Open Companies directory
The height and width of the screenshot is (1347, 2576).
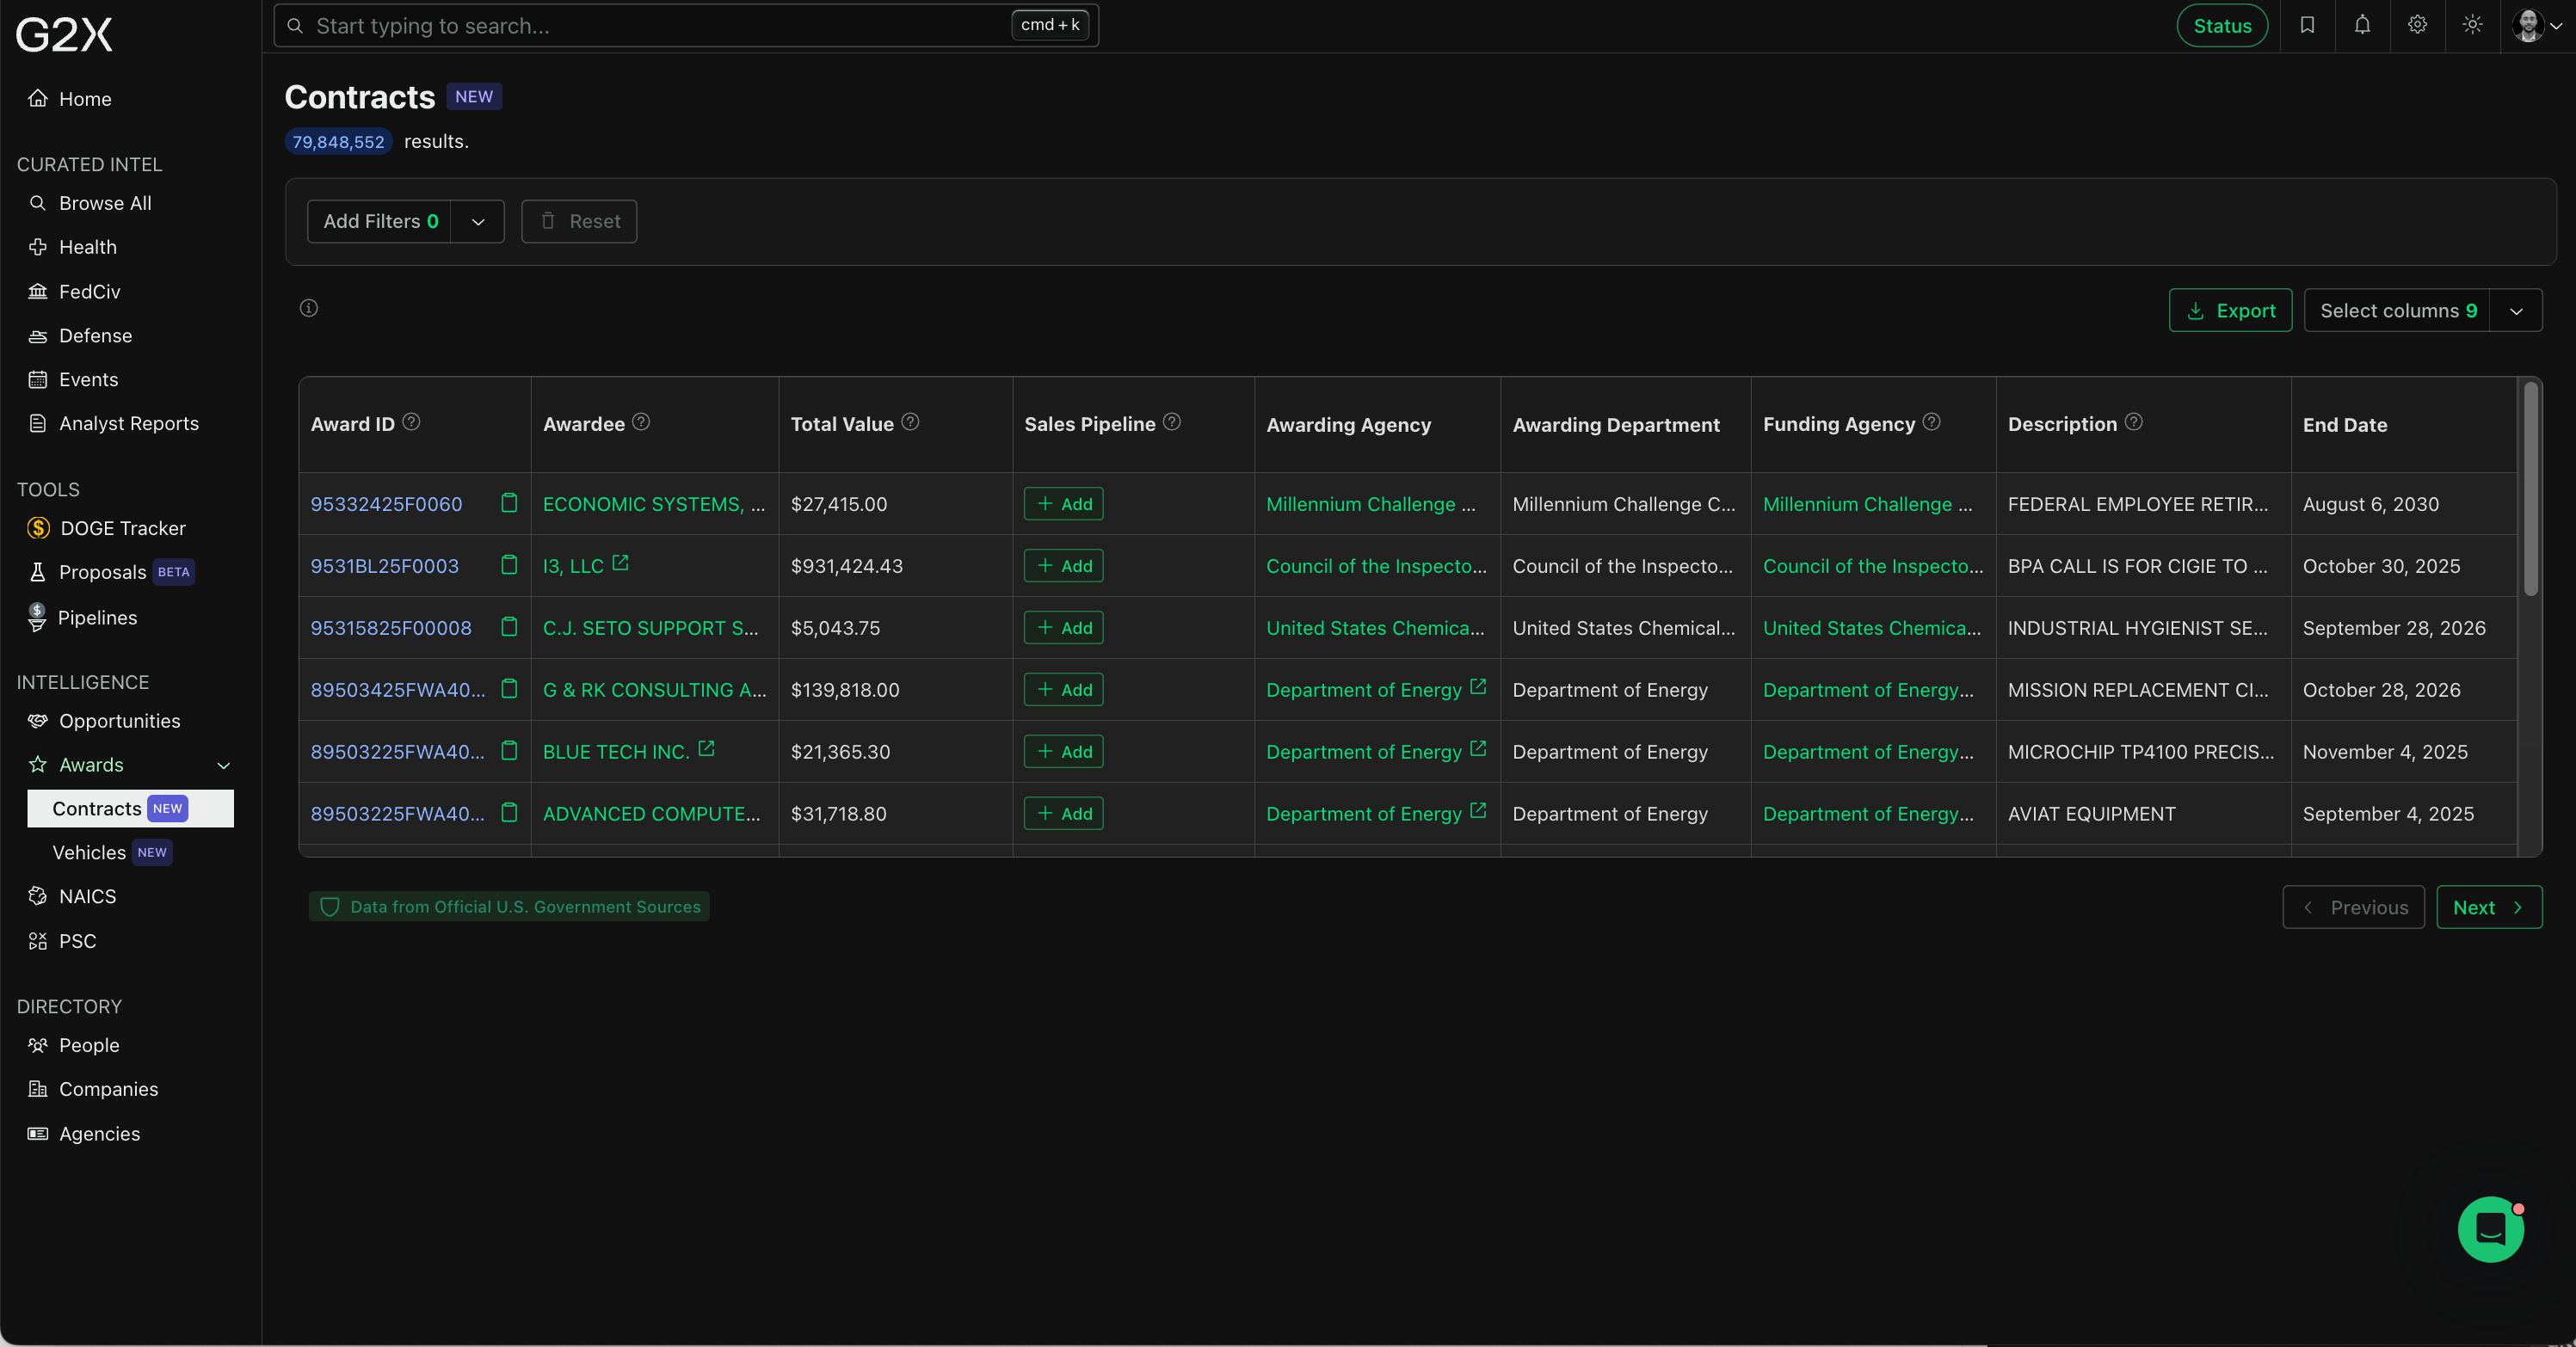[x=93, y=1089]
